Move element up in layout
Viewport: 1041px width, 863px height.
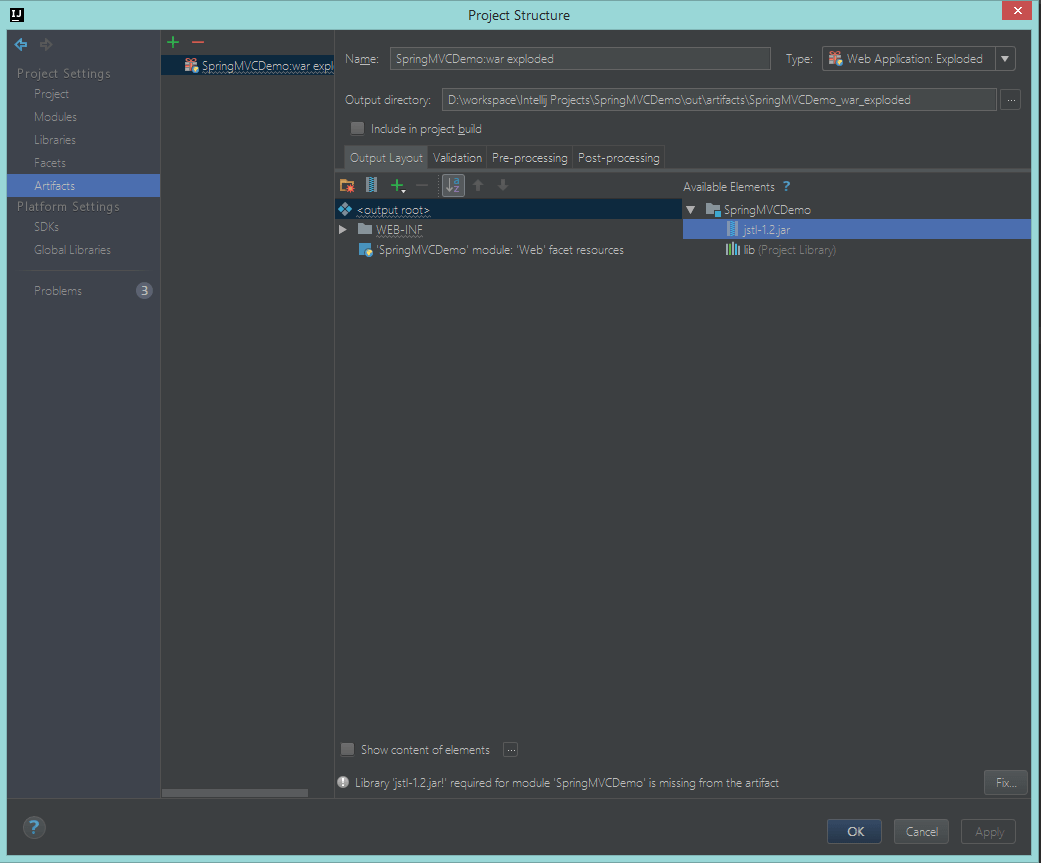pos(478,185)
